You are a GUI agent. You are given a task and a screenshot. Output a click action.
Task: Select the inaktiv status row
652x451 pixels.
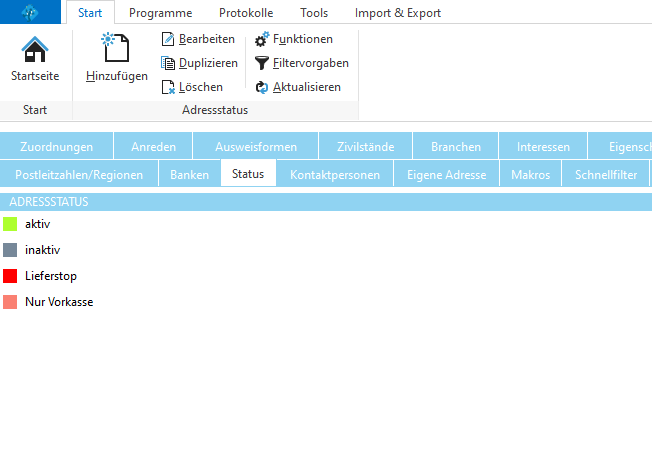[x=326, y=250]
